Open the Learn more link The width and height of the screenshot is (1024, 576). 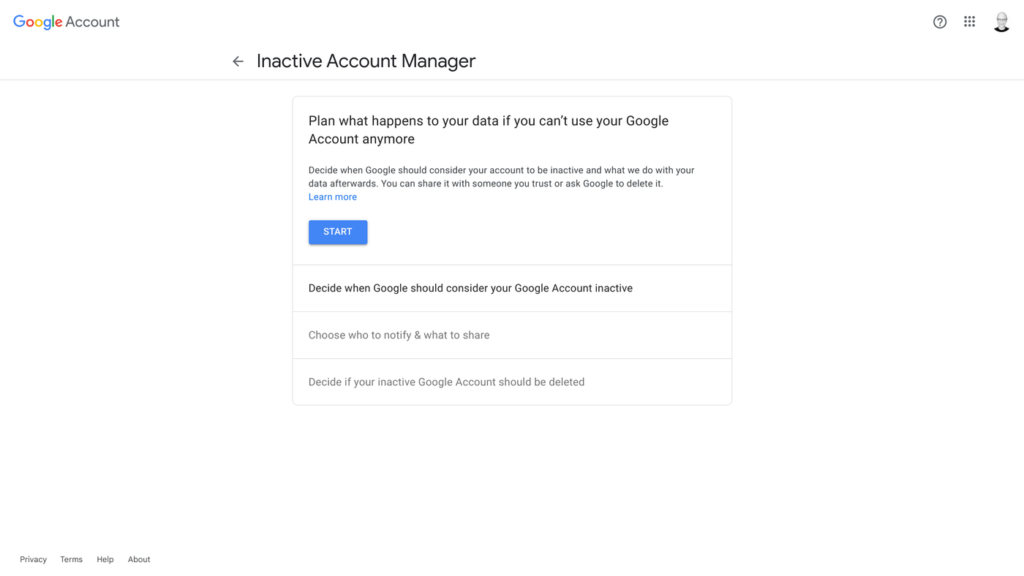pyautogui.click(x=332, y=196)
